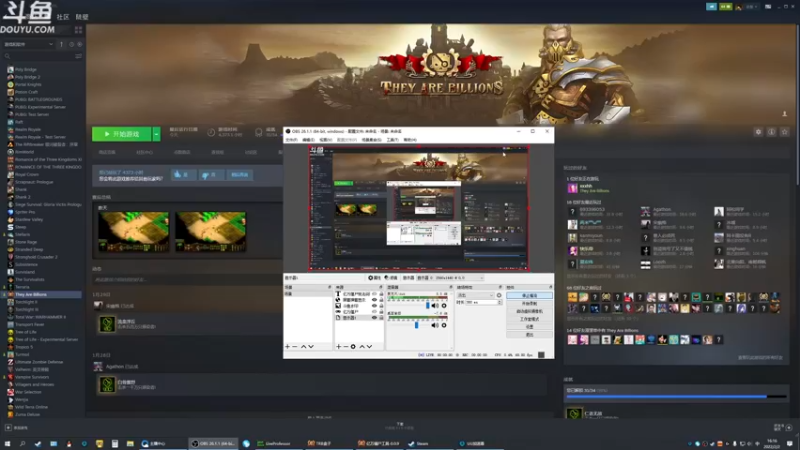Viewport: 800px width, 450px height.
Task: Open Steam game info icon
Action: [x=771, y=132]
